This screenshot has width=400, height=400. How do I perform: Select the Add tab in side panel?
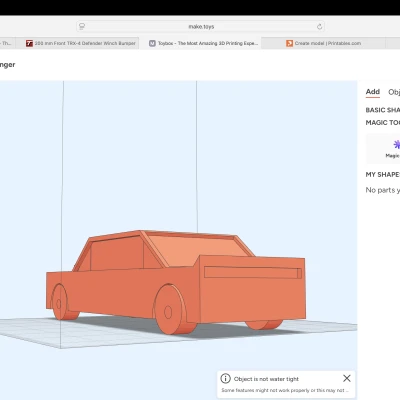click(x=373, y=92)
